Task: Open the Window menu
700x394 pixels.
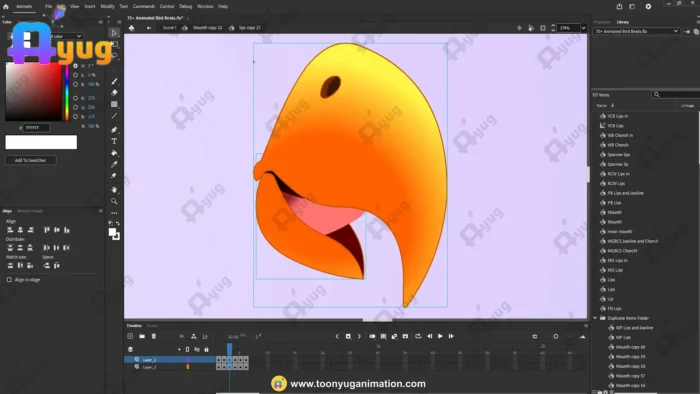Action: coord(205,7)
